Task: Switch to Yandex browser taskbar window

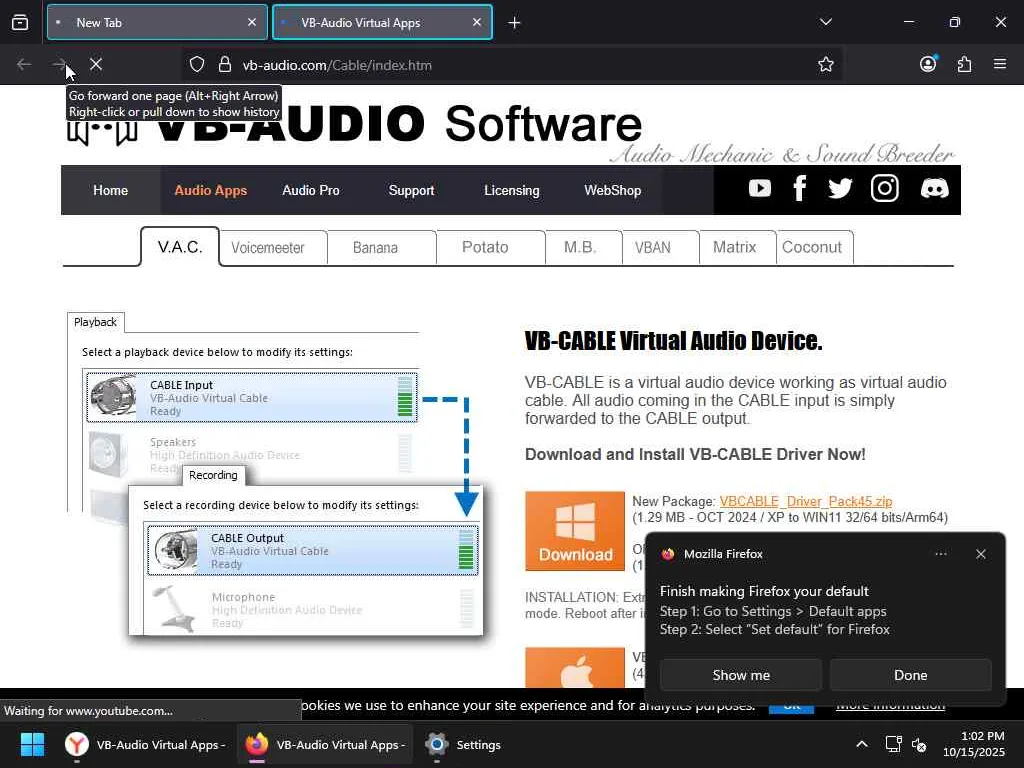Action: tap(146, 744)
